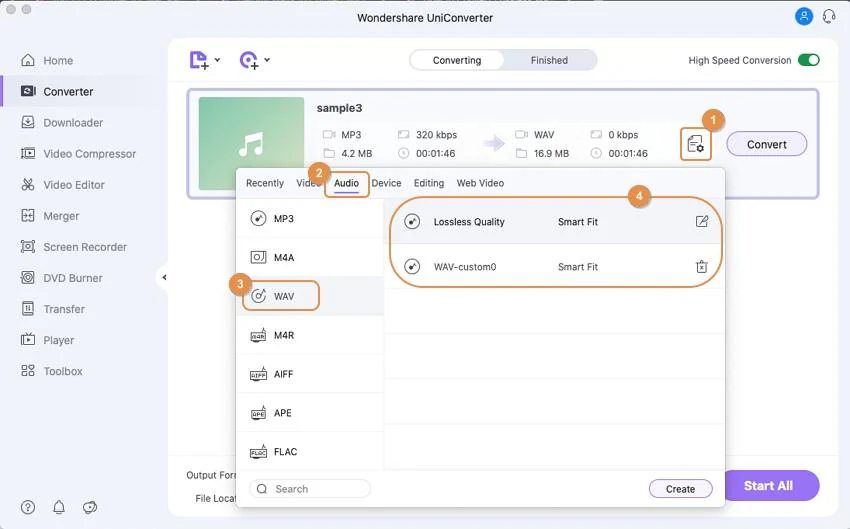Choose the WAV-custom0 preset
The height and width of the screenshot is (529, 850).
click(x=554, y=267)
